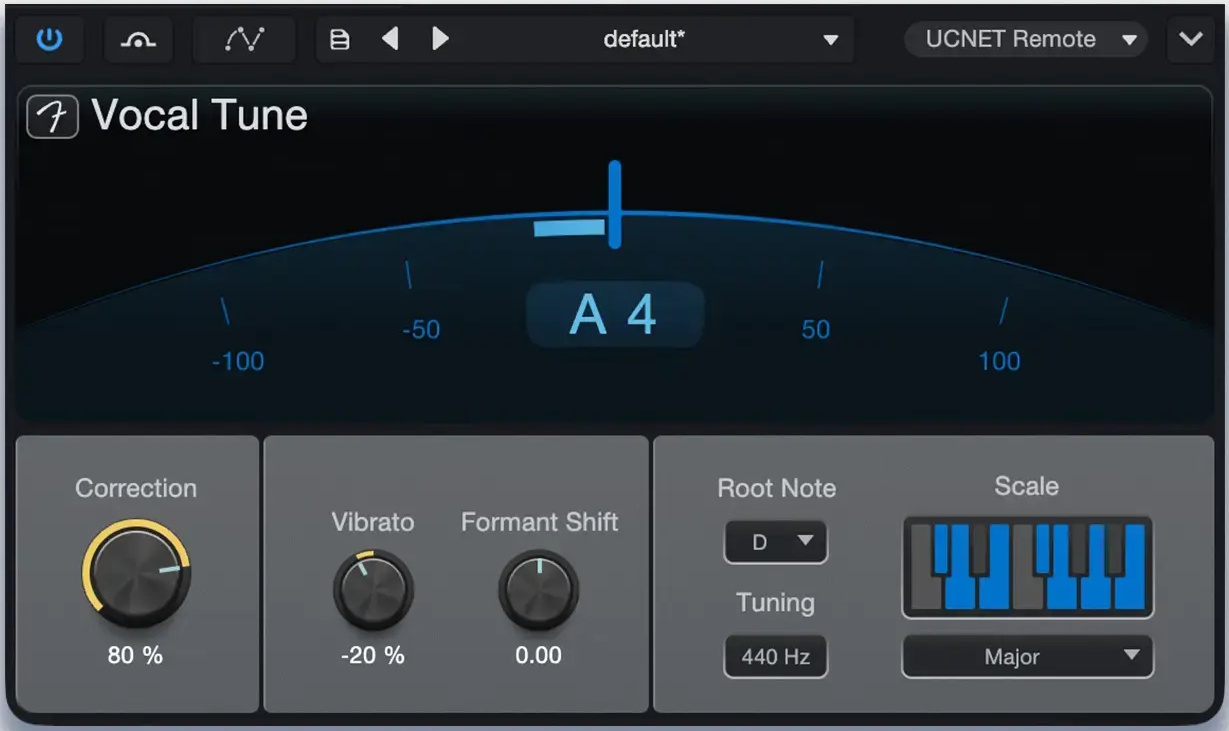Image resolution: width=1229 pixels, height=731 pixels.
Task: Click the A 4 note display
Action: [x=615, y=315]
